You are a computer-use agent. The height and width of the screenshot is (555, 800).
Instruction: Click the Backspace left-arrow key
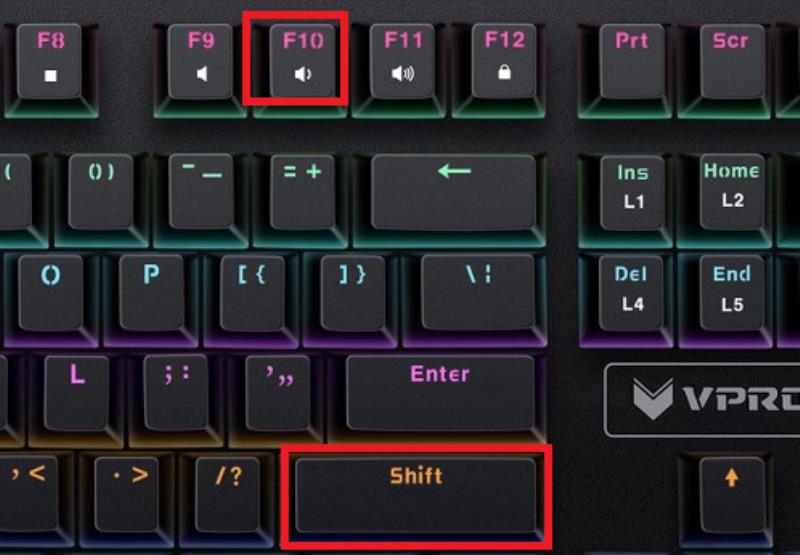click(x=454, y=192)
